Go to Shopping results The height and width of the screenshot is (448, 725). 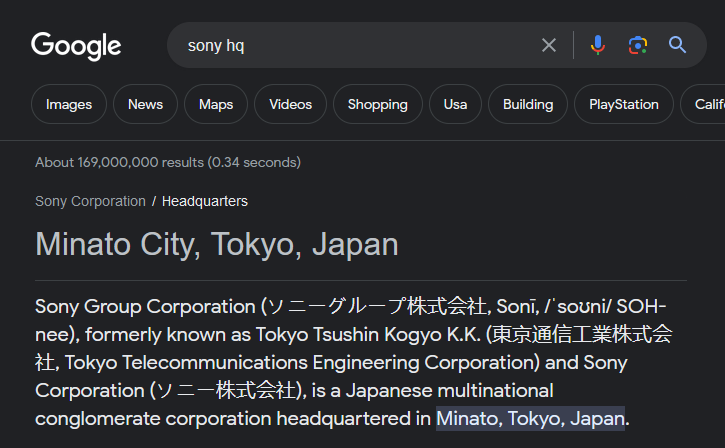pos(377,104)
